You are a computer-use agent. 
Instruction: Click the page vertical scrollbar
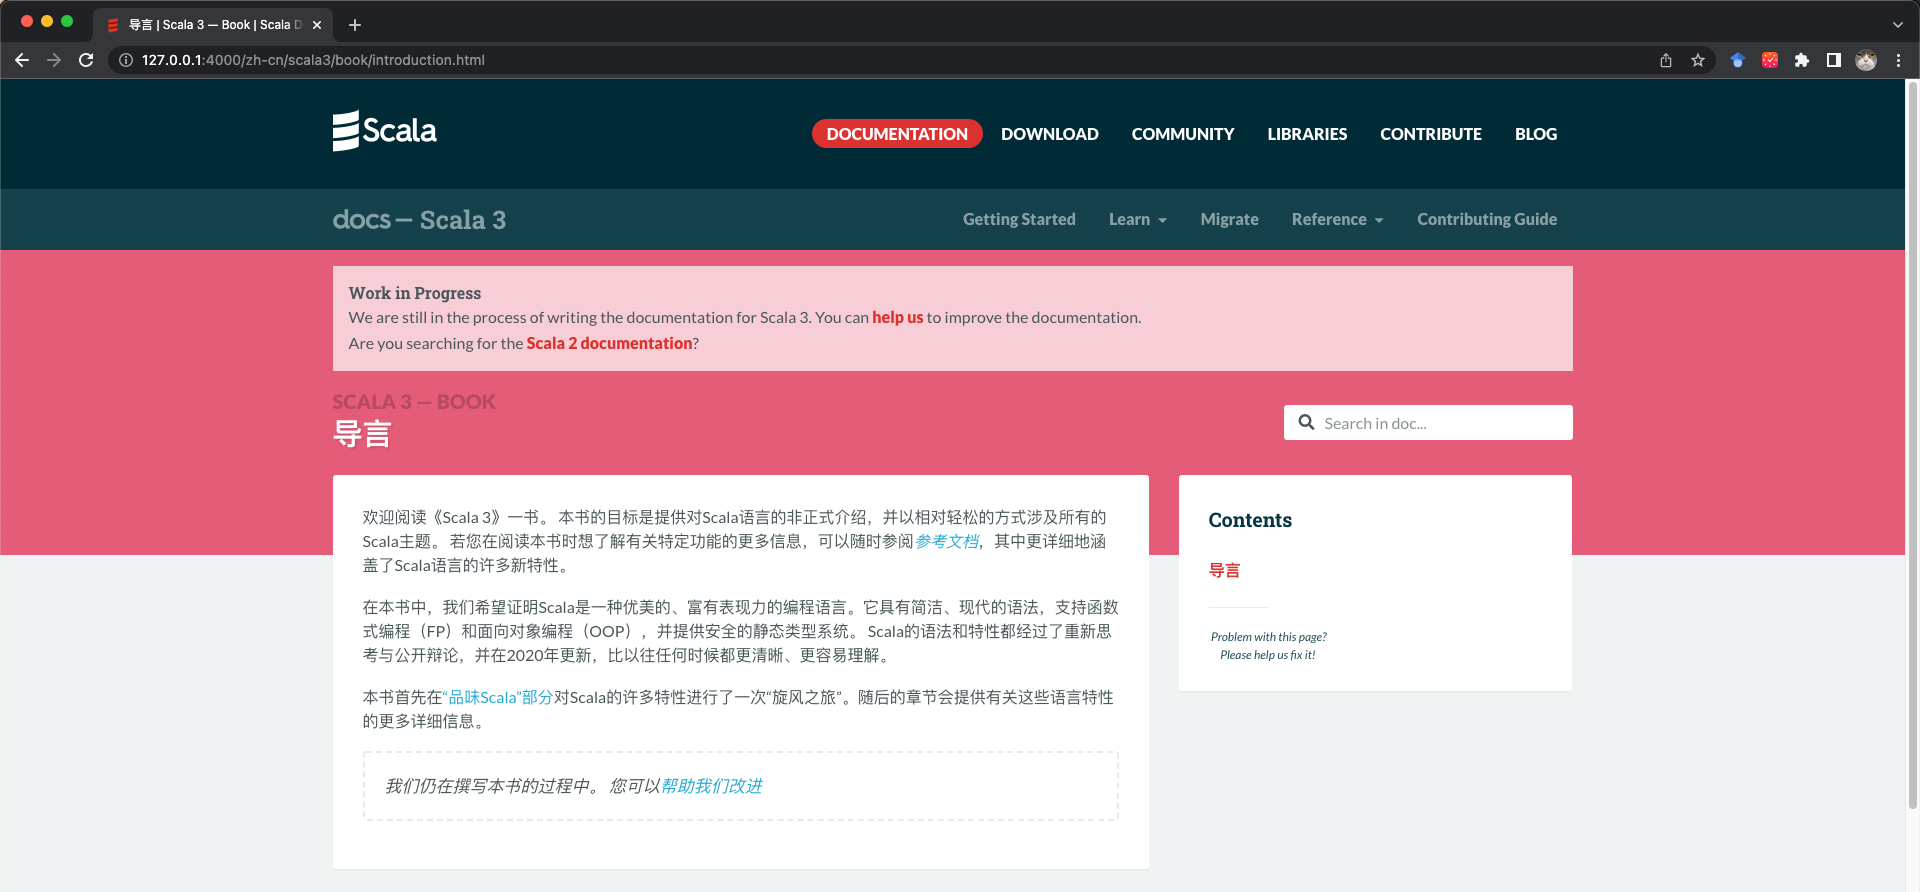pyautogui.click(x=1912, y=445)
